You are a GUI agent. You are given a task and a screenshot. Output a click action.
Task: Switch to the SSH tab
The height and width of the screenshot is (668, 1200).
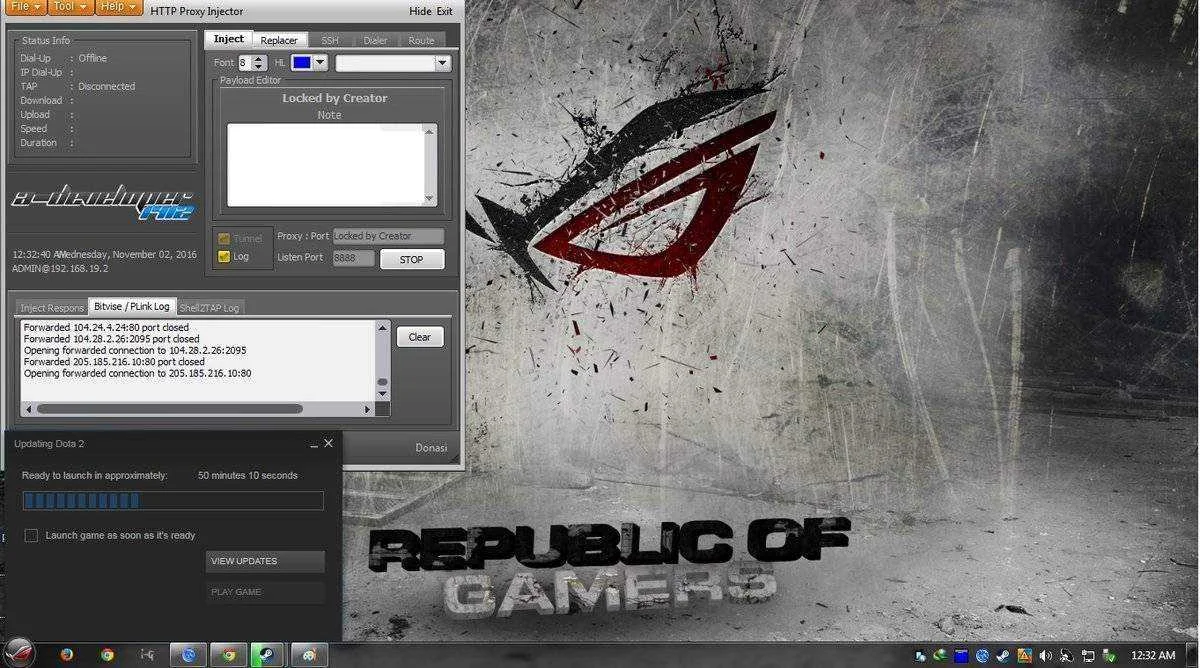330,40
